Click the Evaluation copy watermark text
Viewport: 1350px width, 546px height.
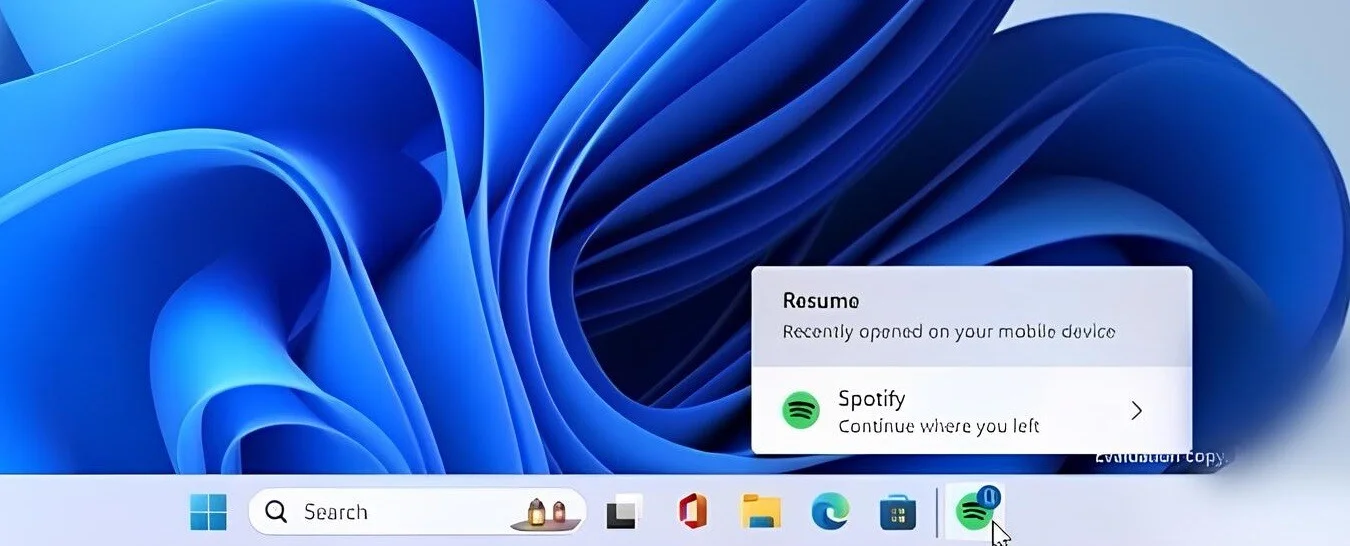click(x=1160, y=457)
